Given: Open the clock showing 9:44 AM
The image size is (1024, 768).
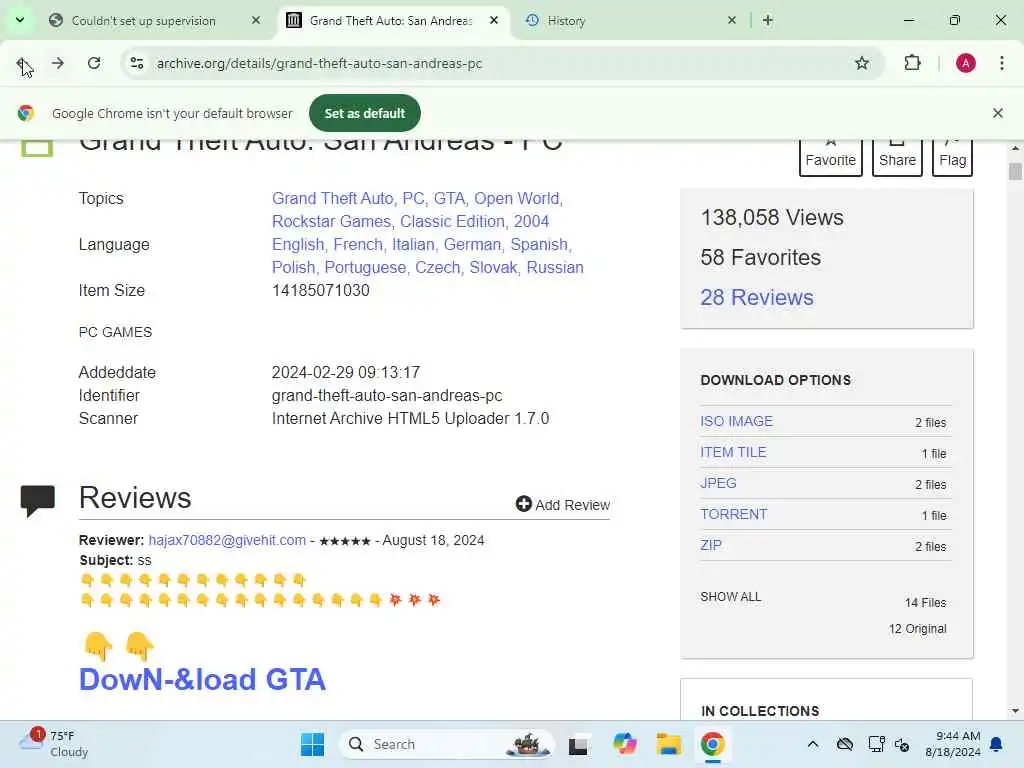Looking at the screenshot, I should pos(953,744).
